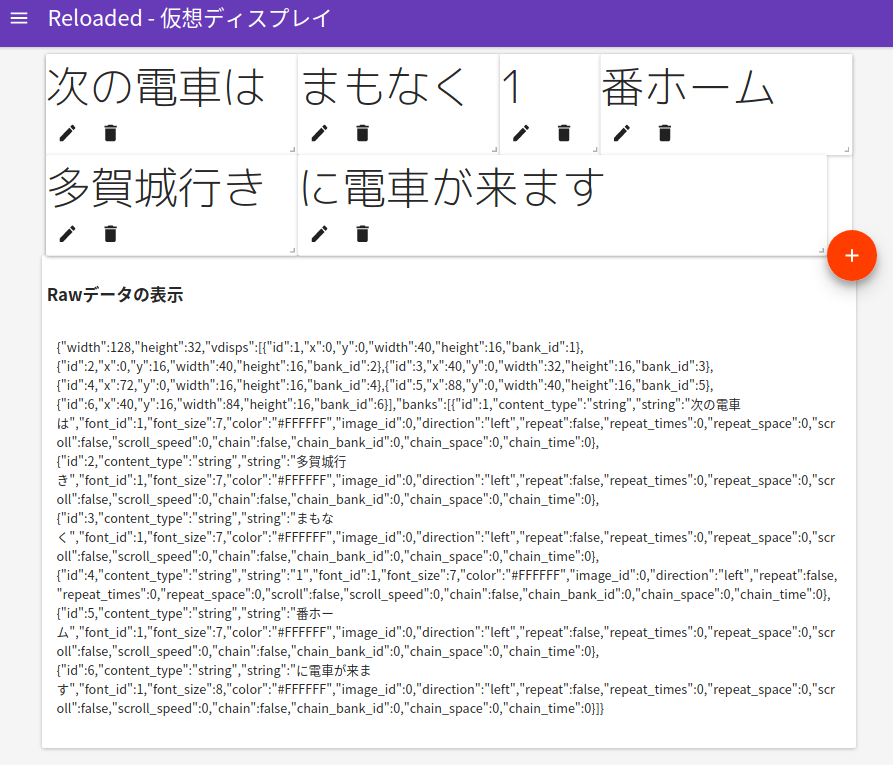Edit the まもなく display card

point(319,133)
